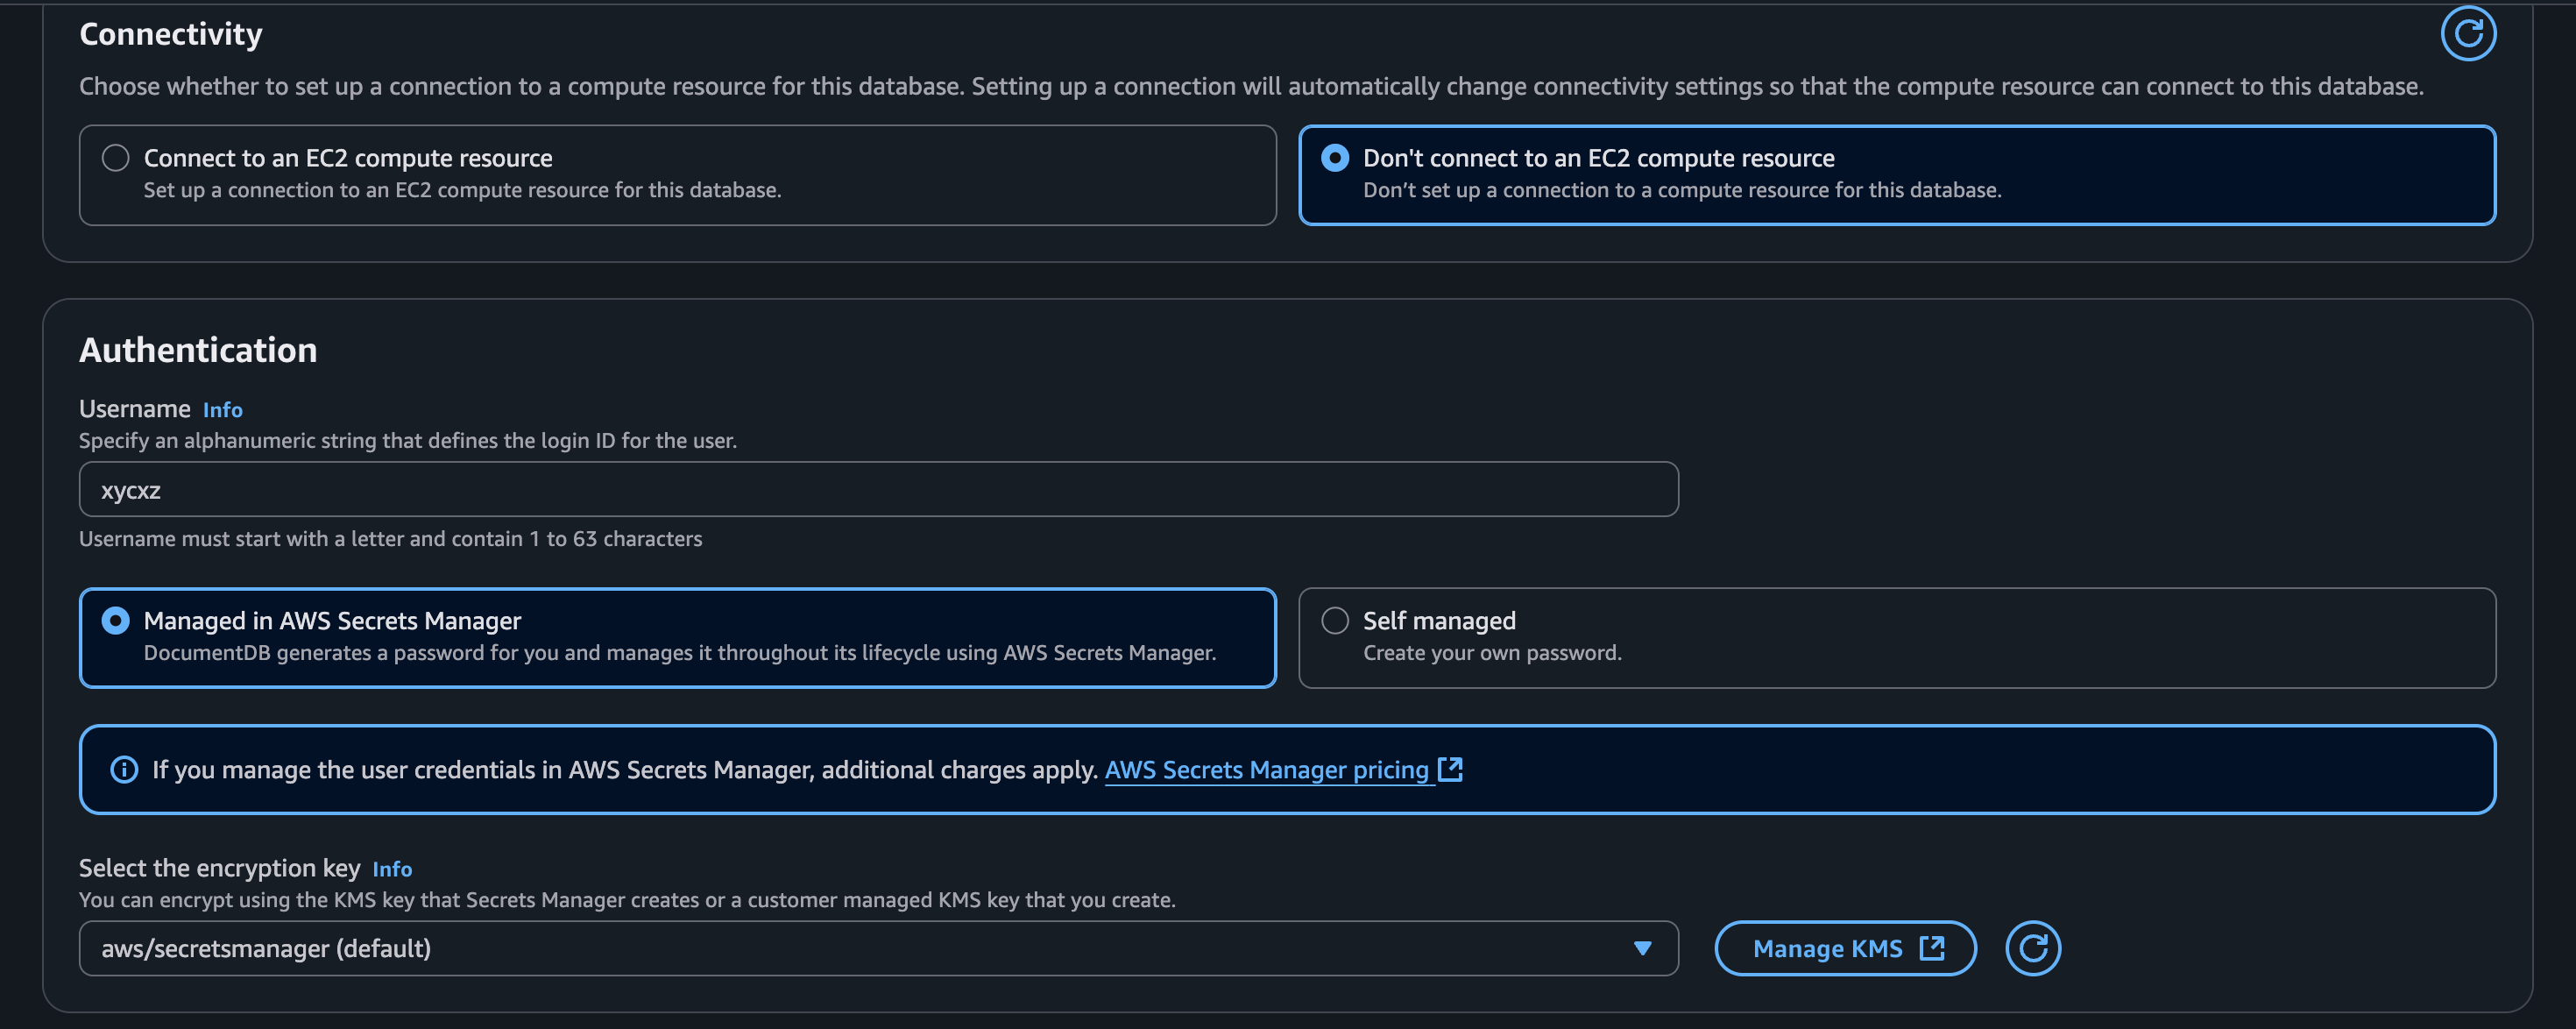
Task: Open AWS Secrets Manager pricing link
Action: coord(1266,770)
